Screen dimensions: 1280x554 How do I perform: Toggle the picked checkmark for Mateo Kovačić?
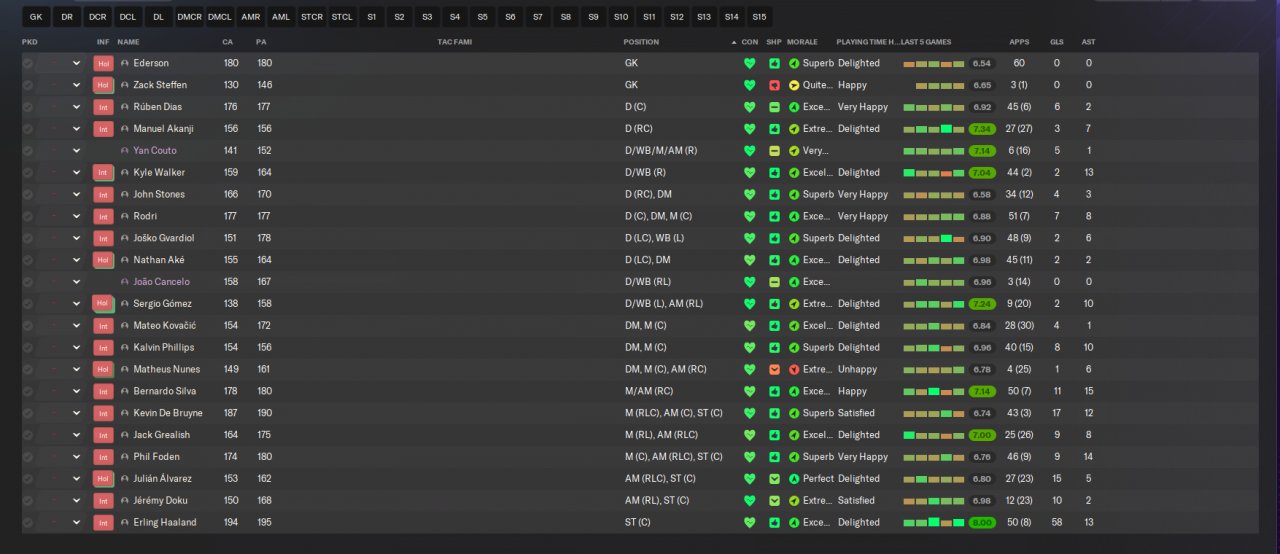click(x=28, y=326)
